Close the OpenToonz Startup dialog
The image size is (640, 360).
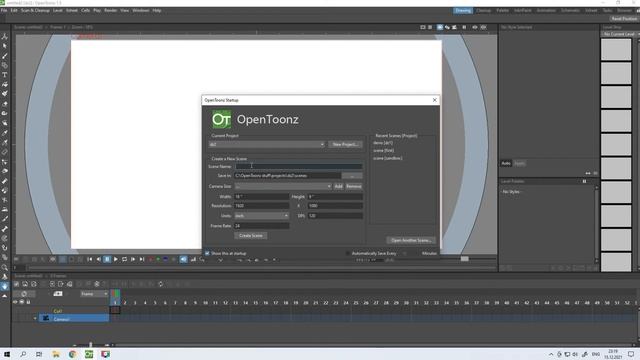435,100
